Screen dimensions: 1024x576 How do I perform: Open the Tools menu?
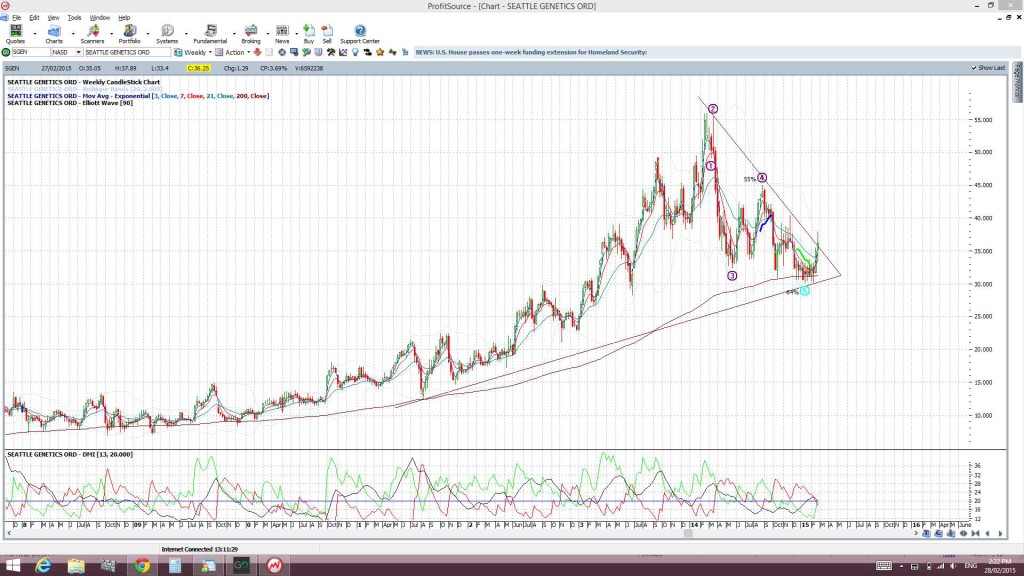point(74,18)
